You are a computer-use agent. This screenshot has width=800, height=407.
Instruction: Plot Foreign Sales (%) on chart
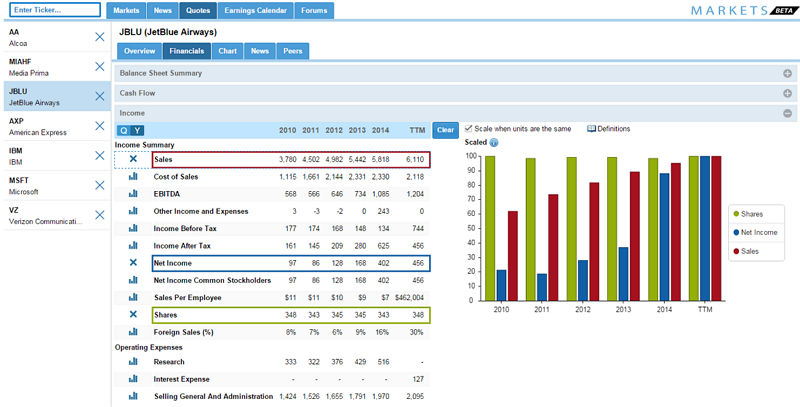tap(133, 332)
